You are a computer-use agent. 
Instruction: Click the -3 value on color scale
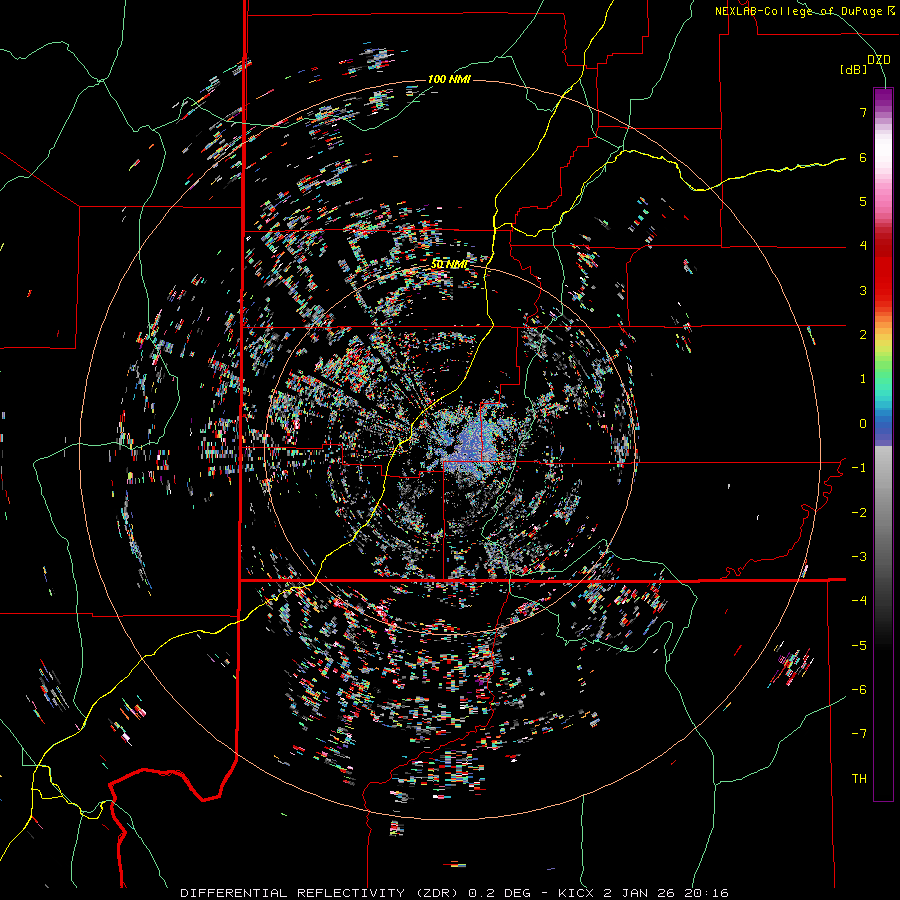tap(859, 557)
